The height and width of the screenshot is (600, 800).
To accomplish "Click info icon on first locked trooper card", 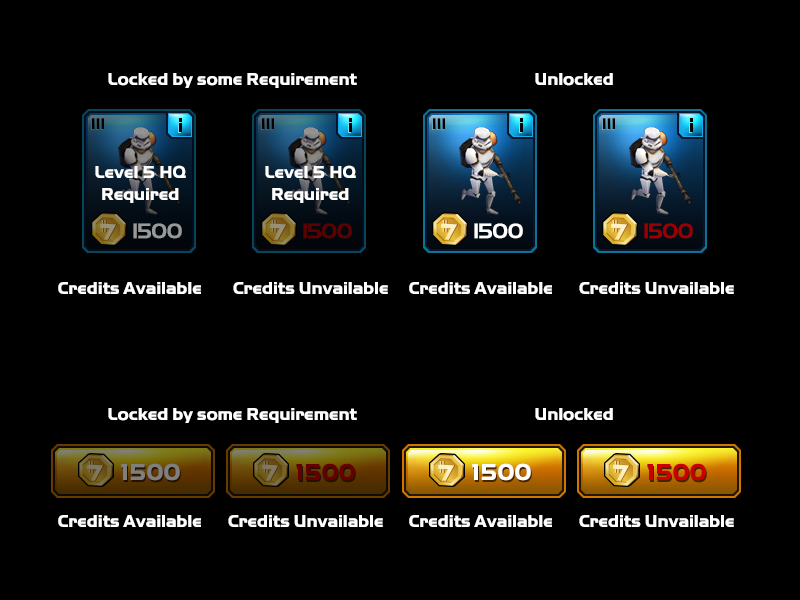I will coord(180,125).
